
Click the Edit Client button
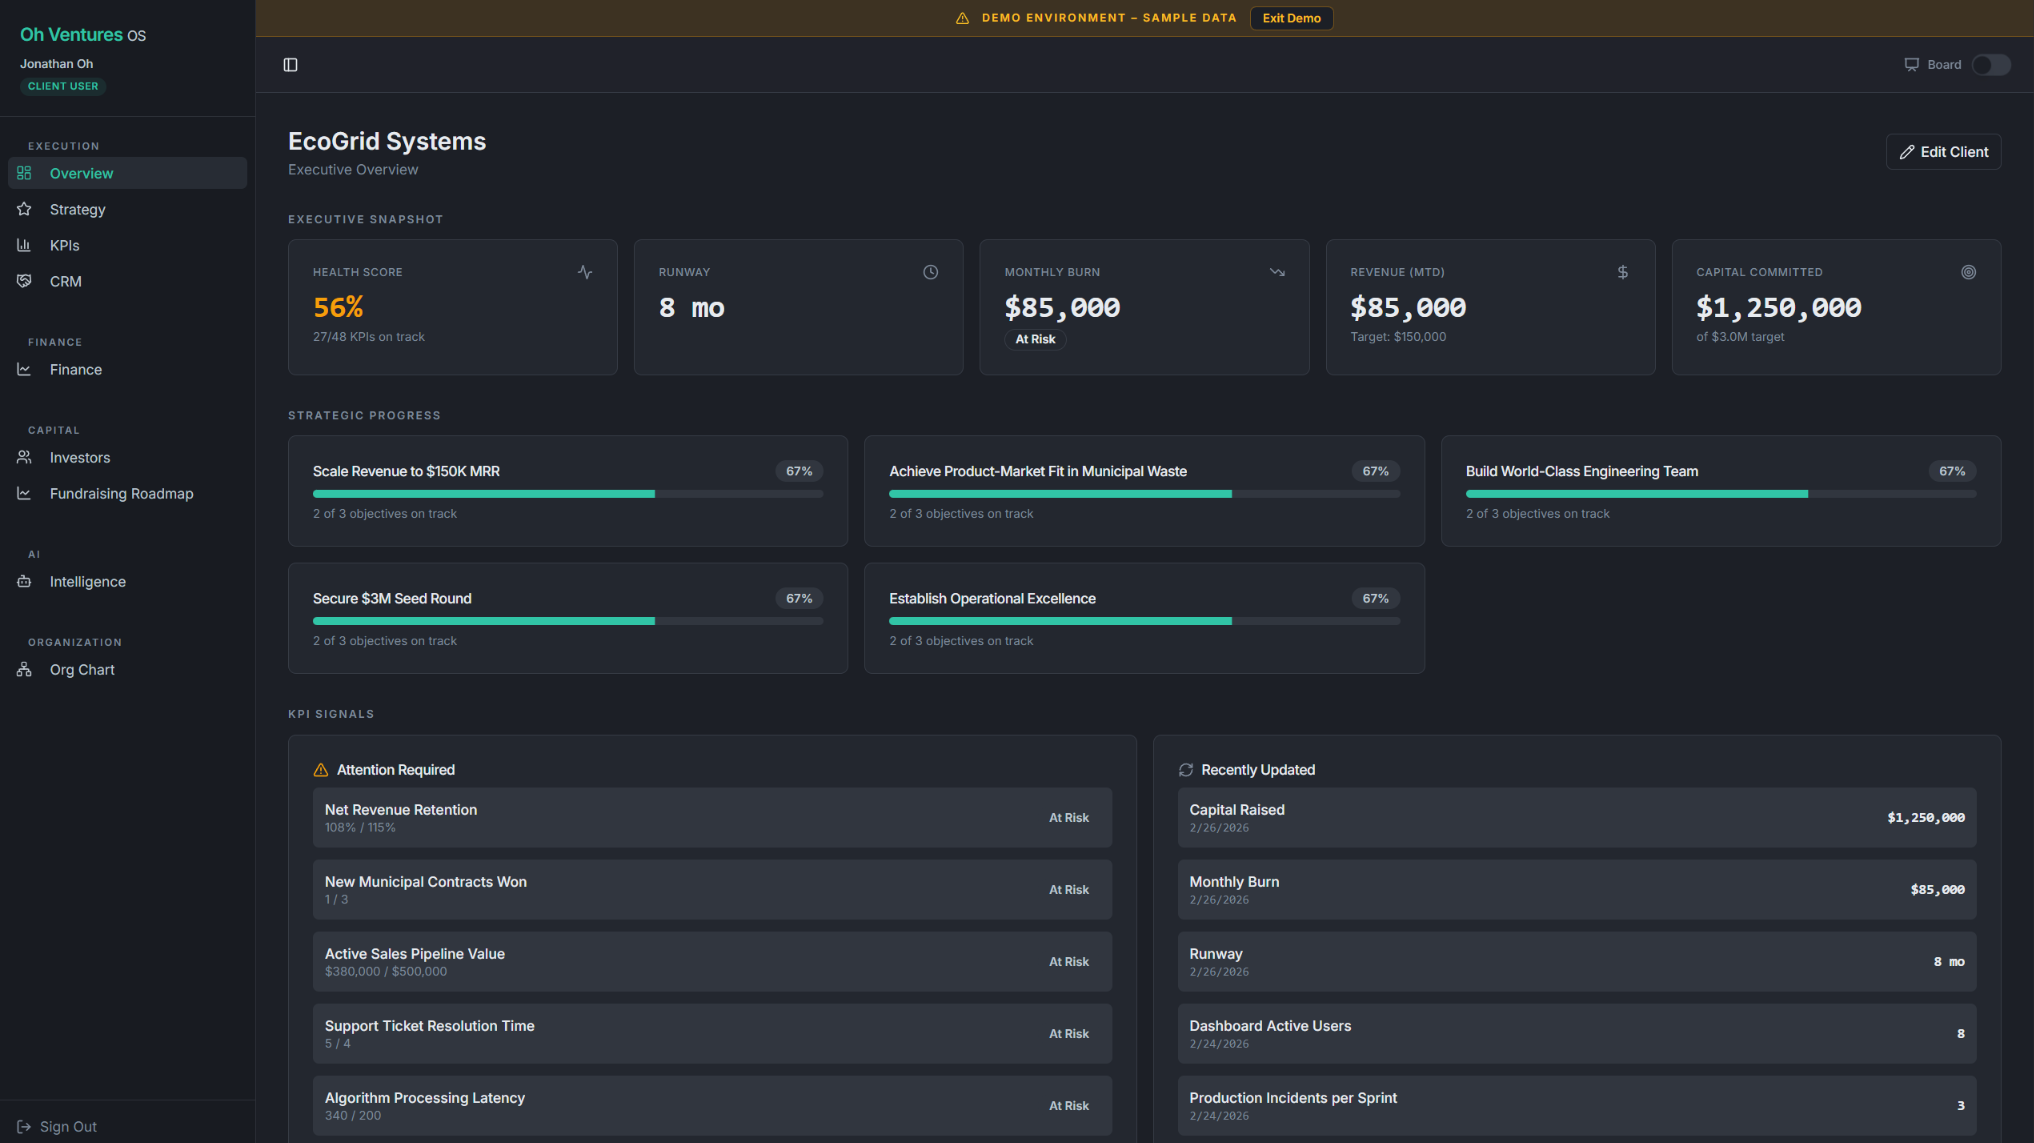point(1943,152)
